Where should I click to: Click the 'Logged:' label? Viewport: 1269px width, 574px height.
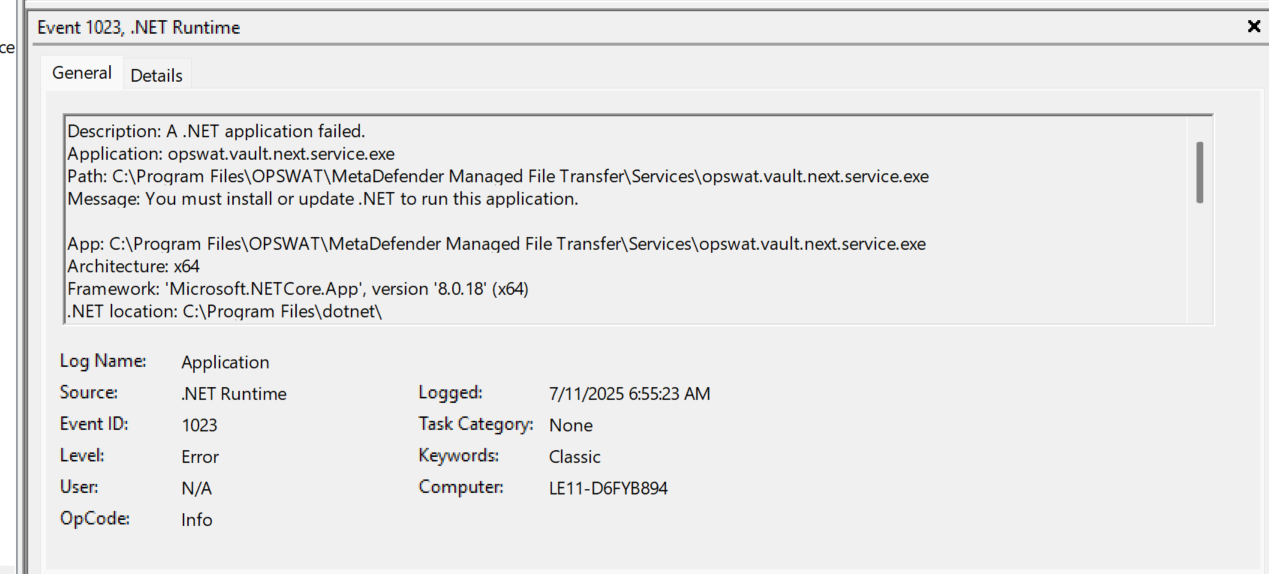[x=450, y=393]
